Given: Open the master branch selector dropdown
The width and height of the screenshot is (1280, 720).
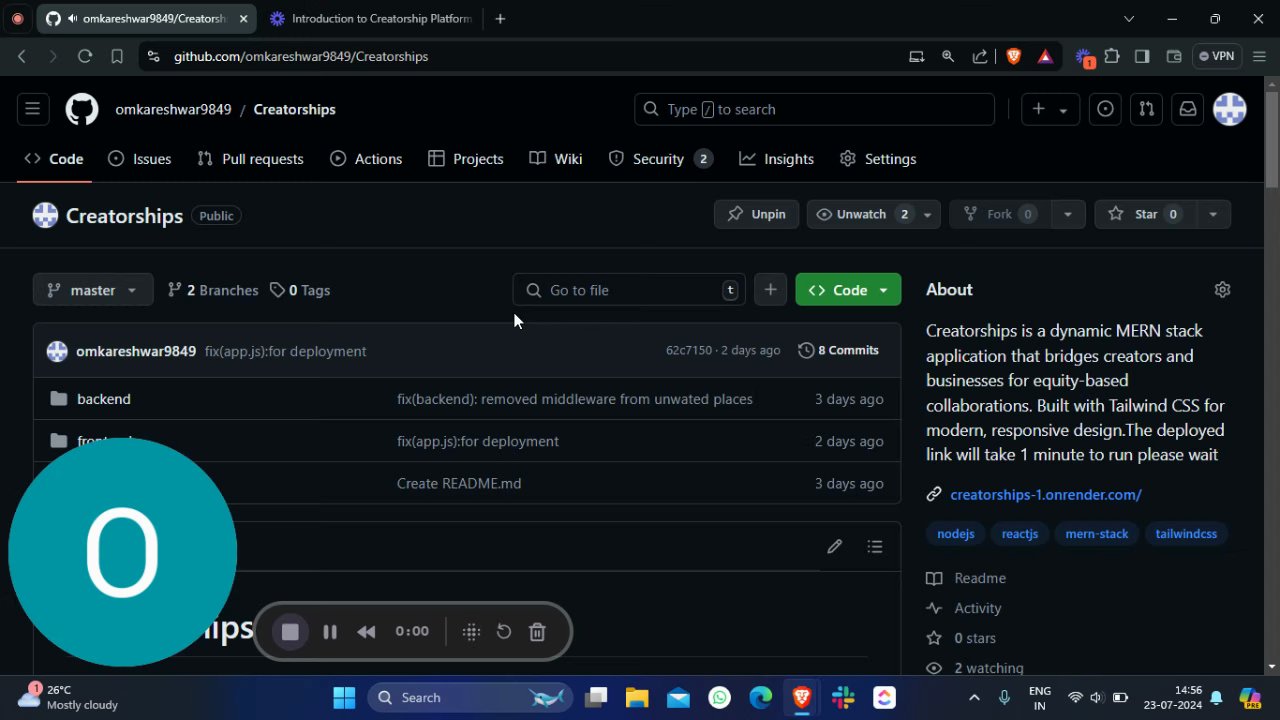Looking at the screenshot, I should (93, 290).
